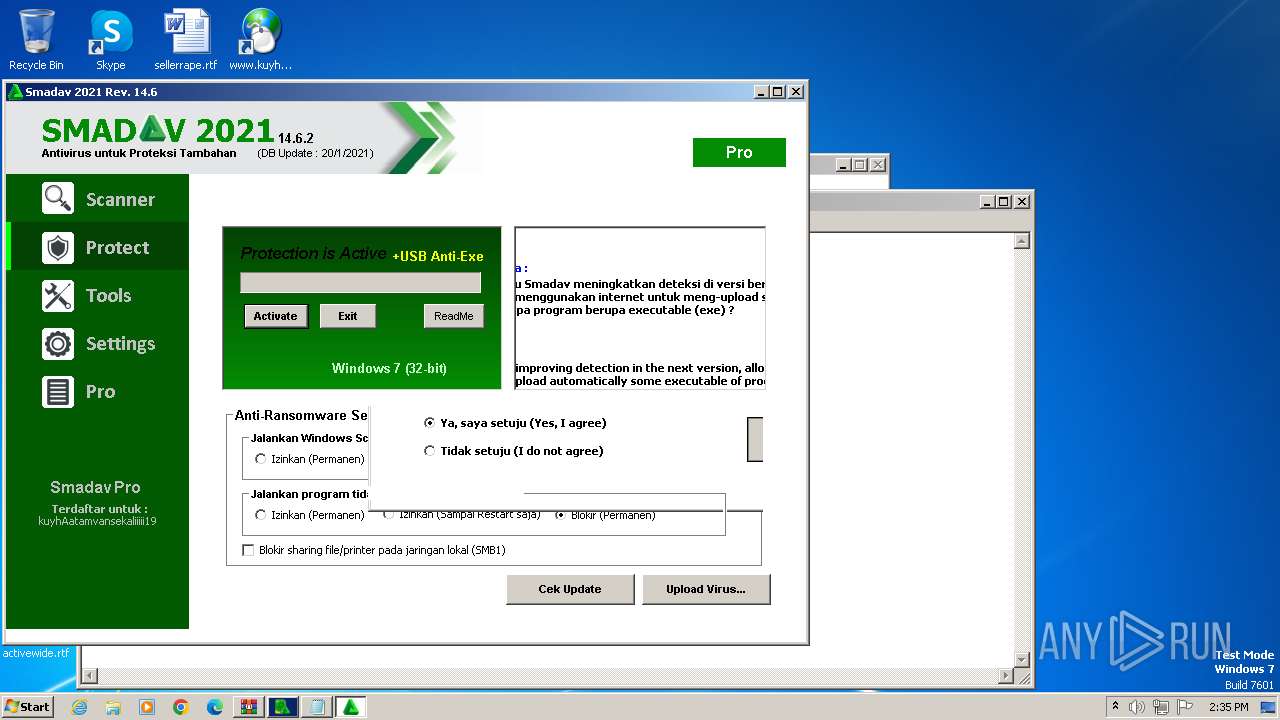Click scroll up arrow in background window
The image size is (1280, 720).
1022,241
